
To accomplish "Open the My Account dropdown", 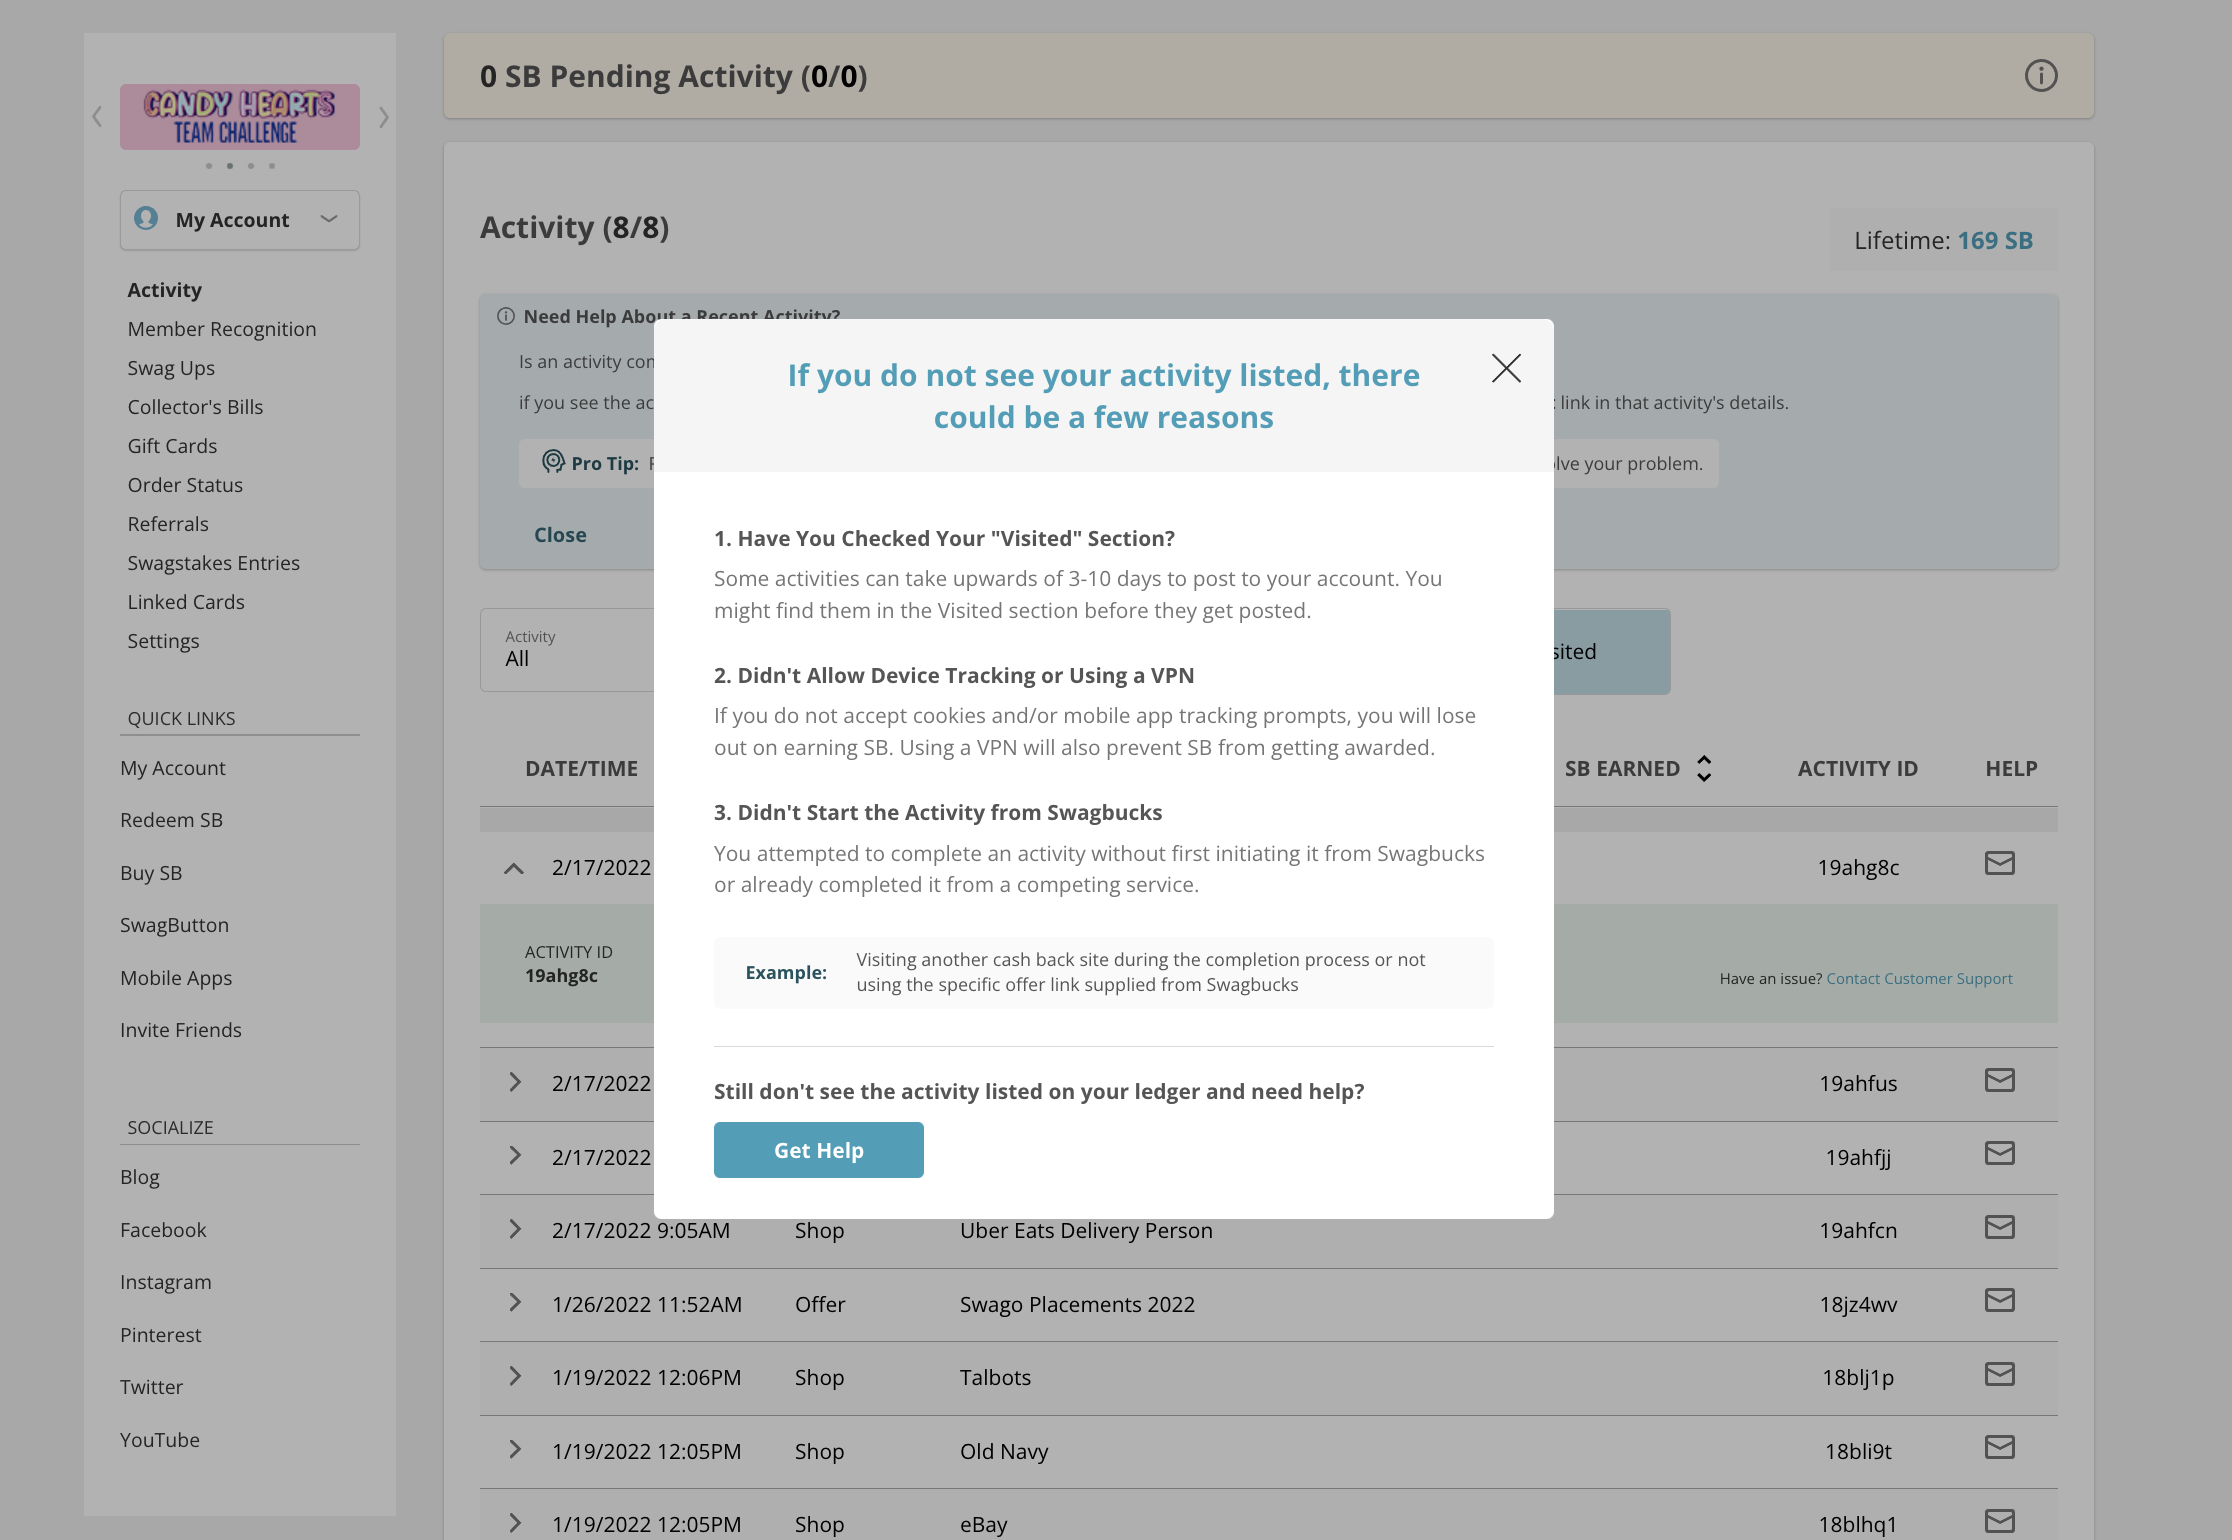I will [329, 219].
